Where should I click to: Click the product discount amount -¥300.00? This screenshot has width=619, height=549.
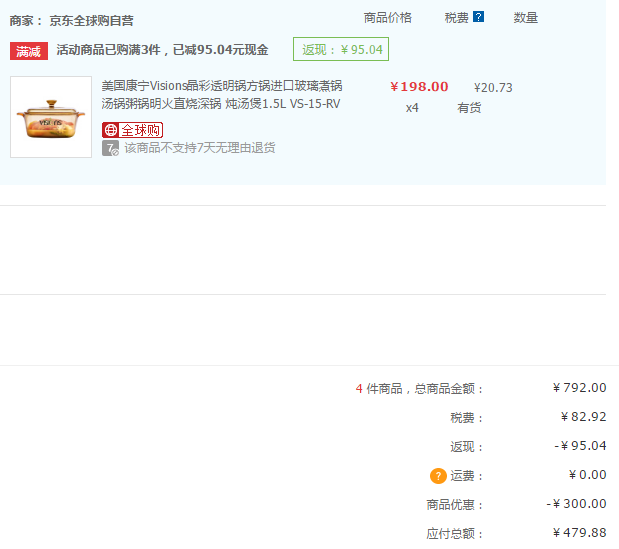point(576,504)
